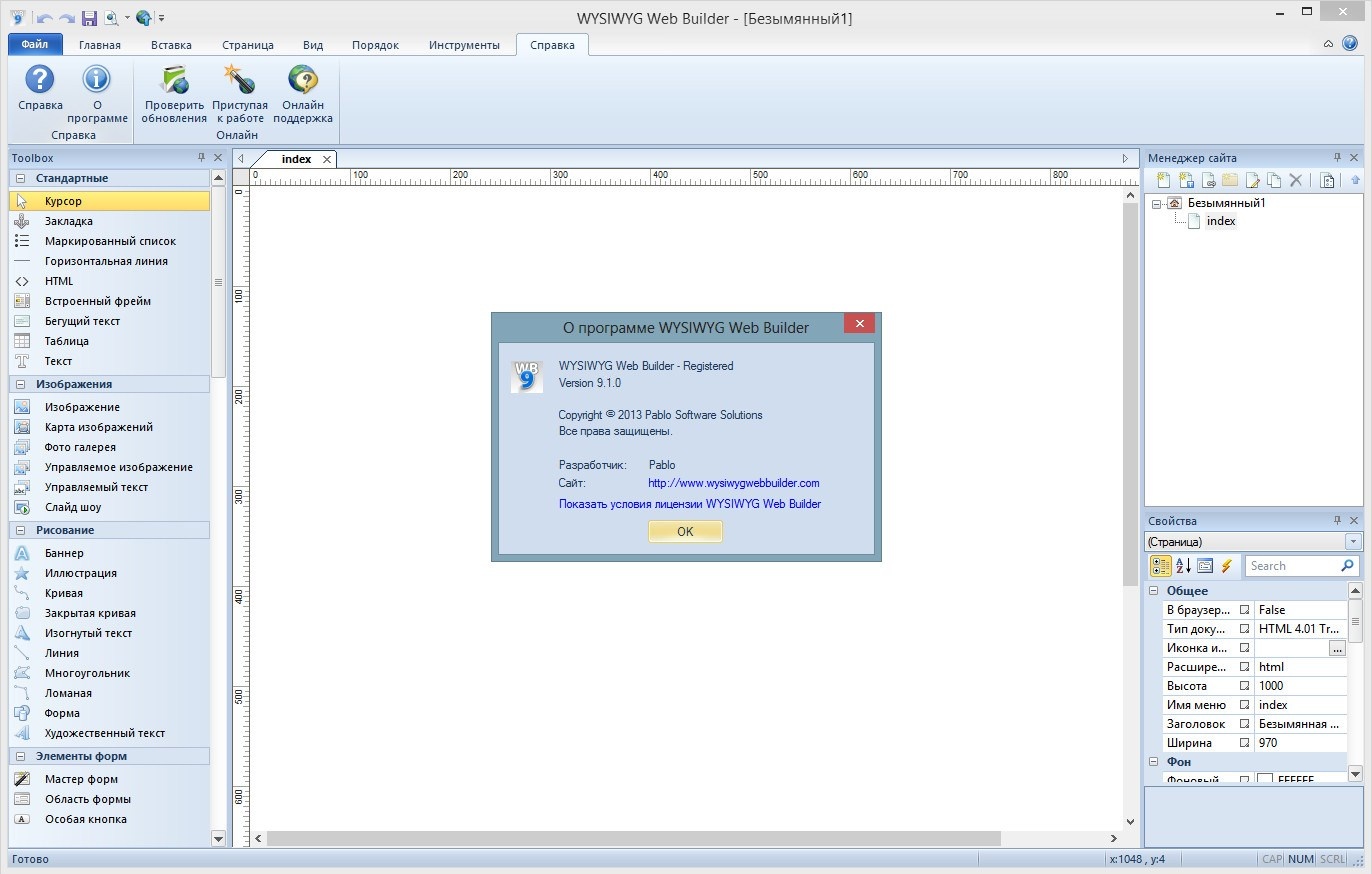Screen dimensions: 1372x874
Task: Select the index document tab
Action: [296, 159]
